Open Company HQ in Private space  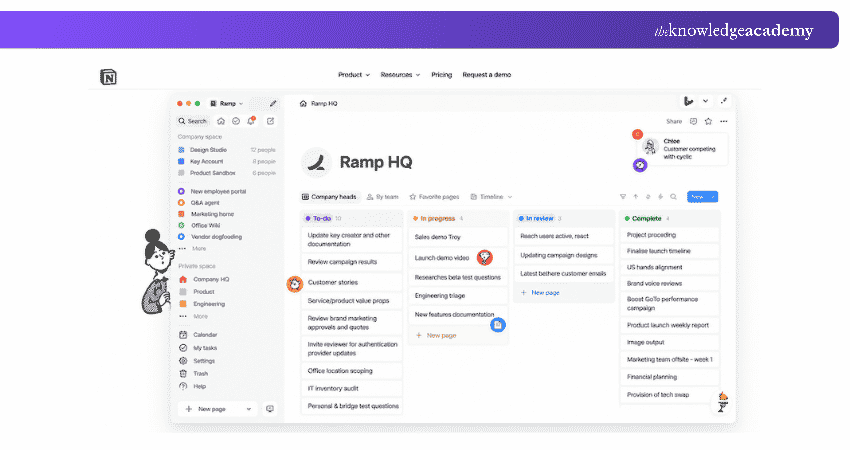[211, 279]
